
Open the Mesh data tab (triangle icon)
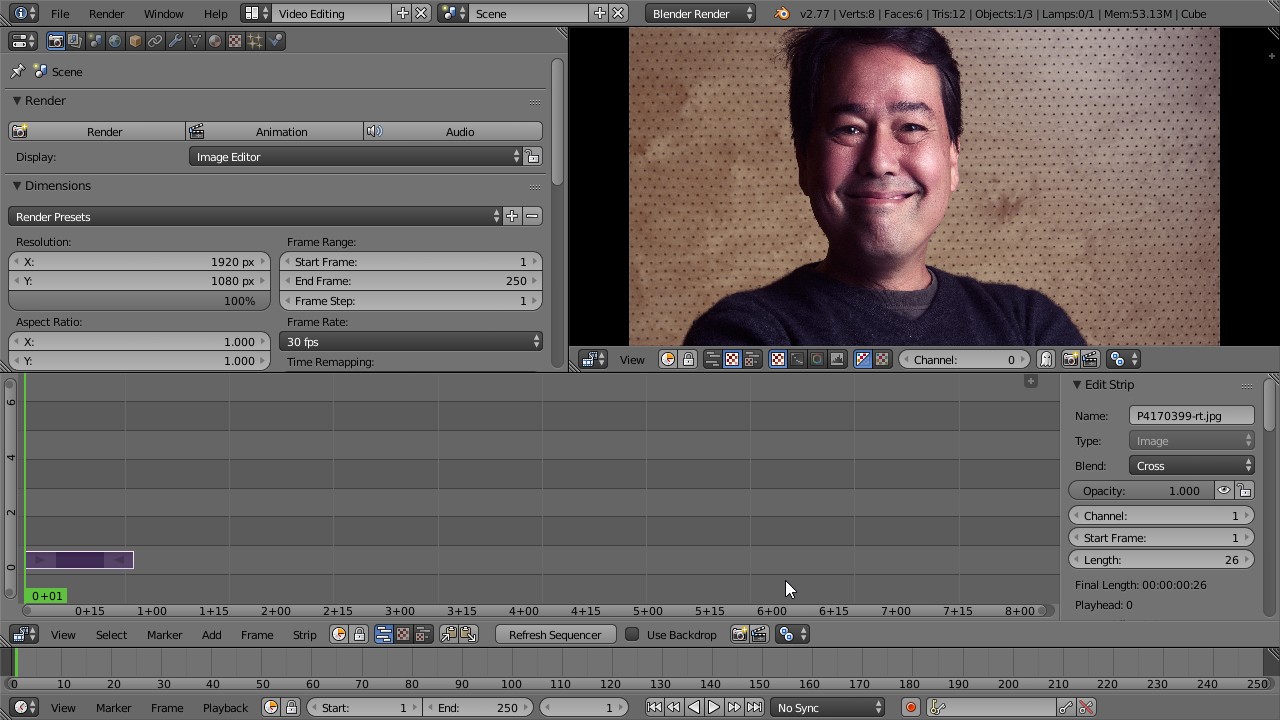(195, 41)
